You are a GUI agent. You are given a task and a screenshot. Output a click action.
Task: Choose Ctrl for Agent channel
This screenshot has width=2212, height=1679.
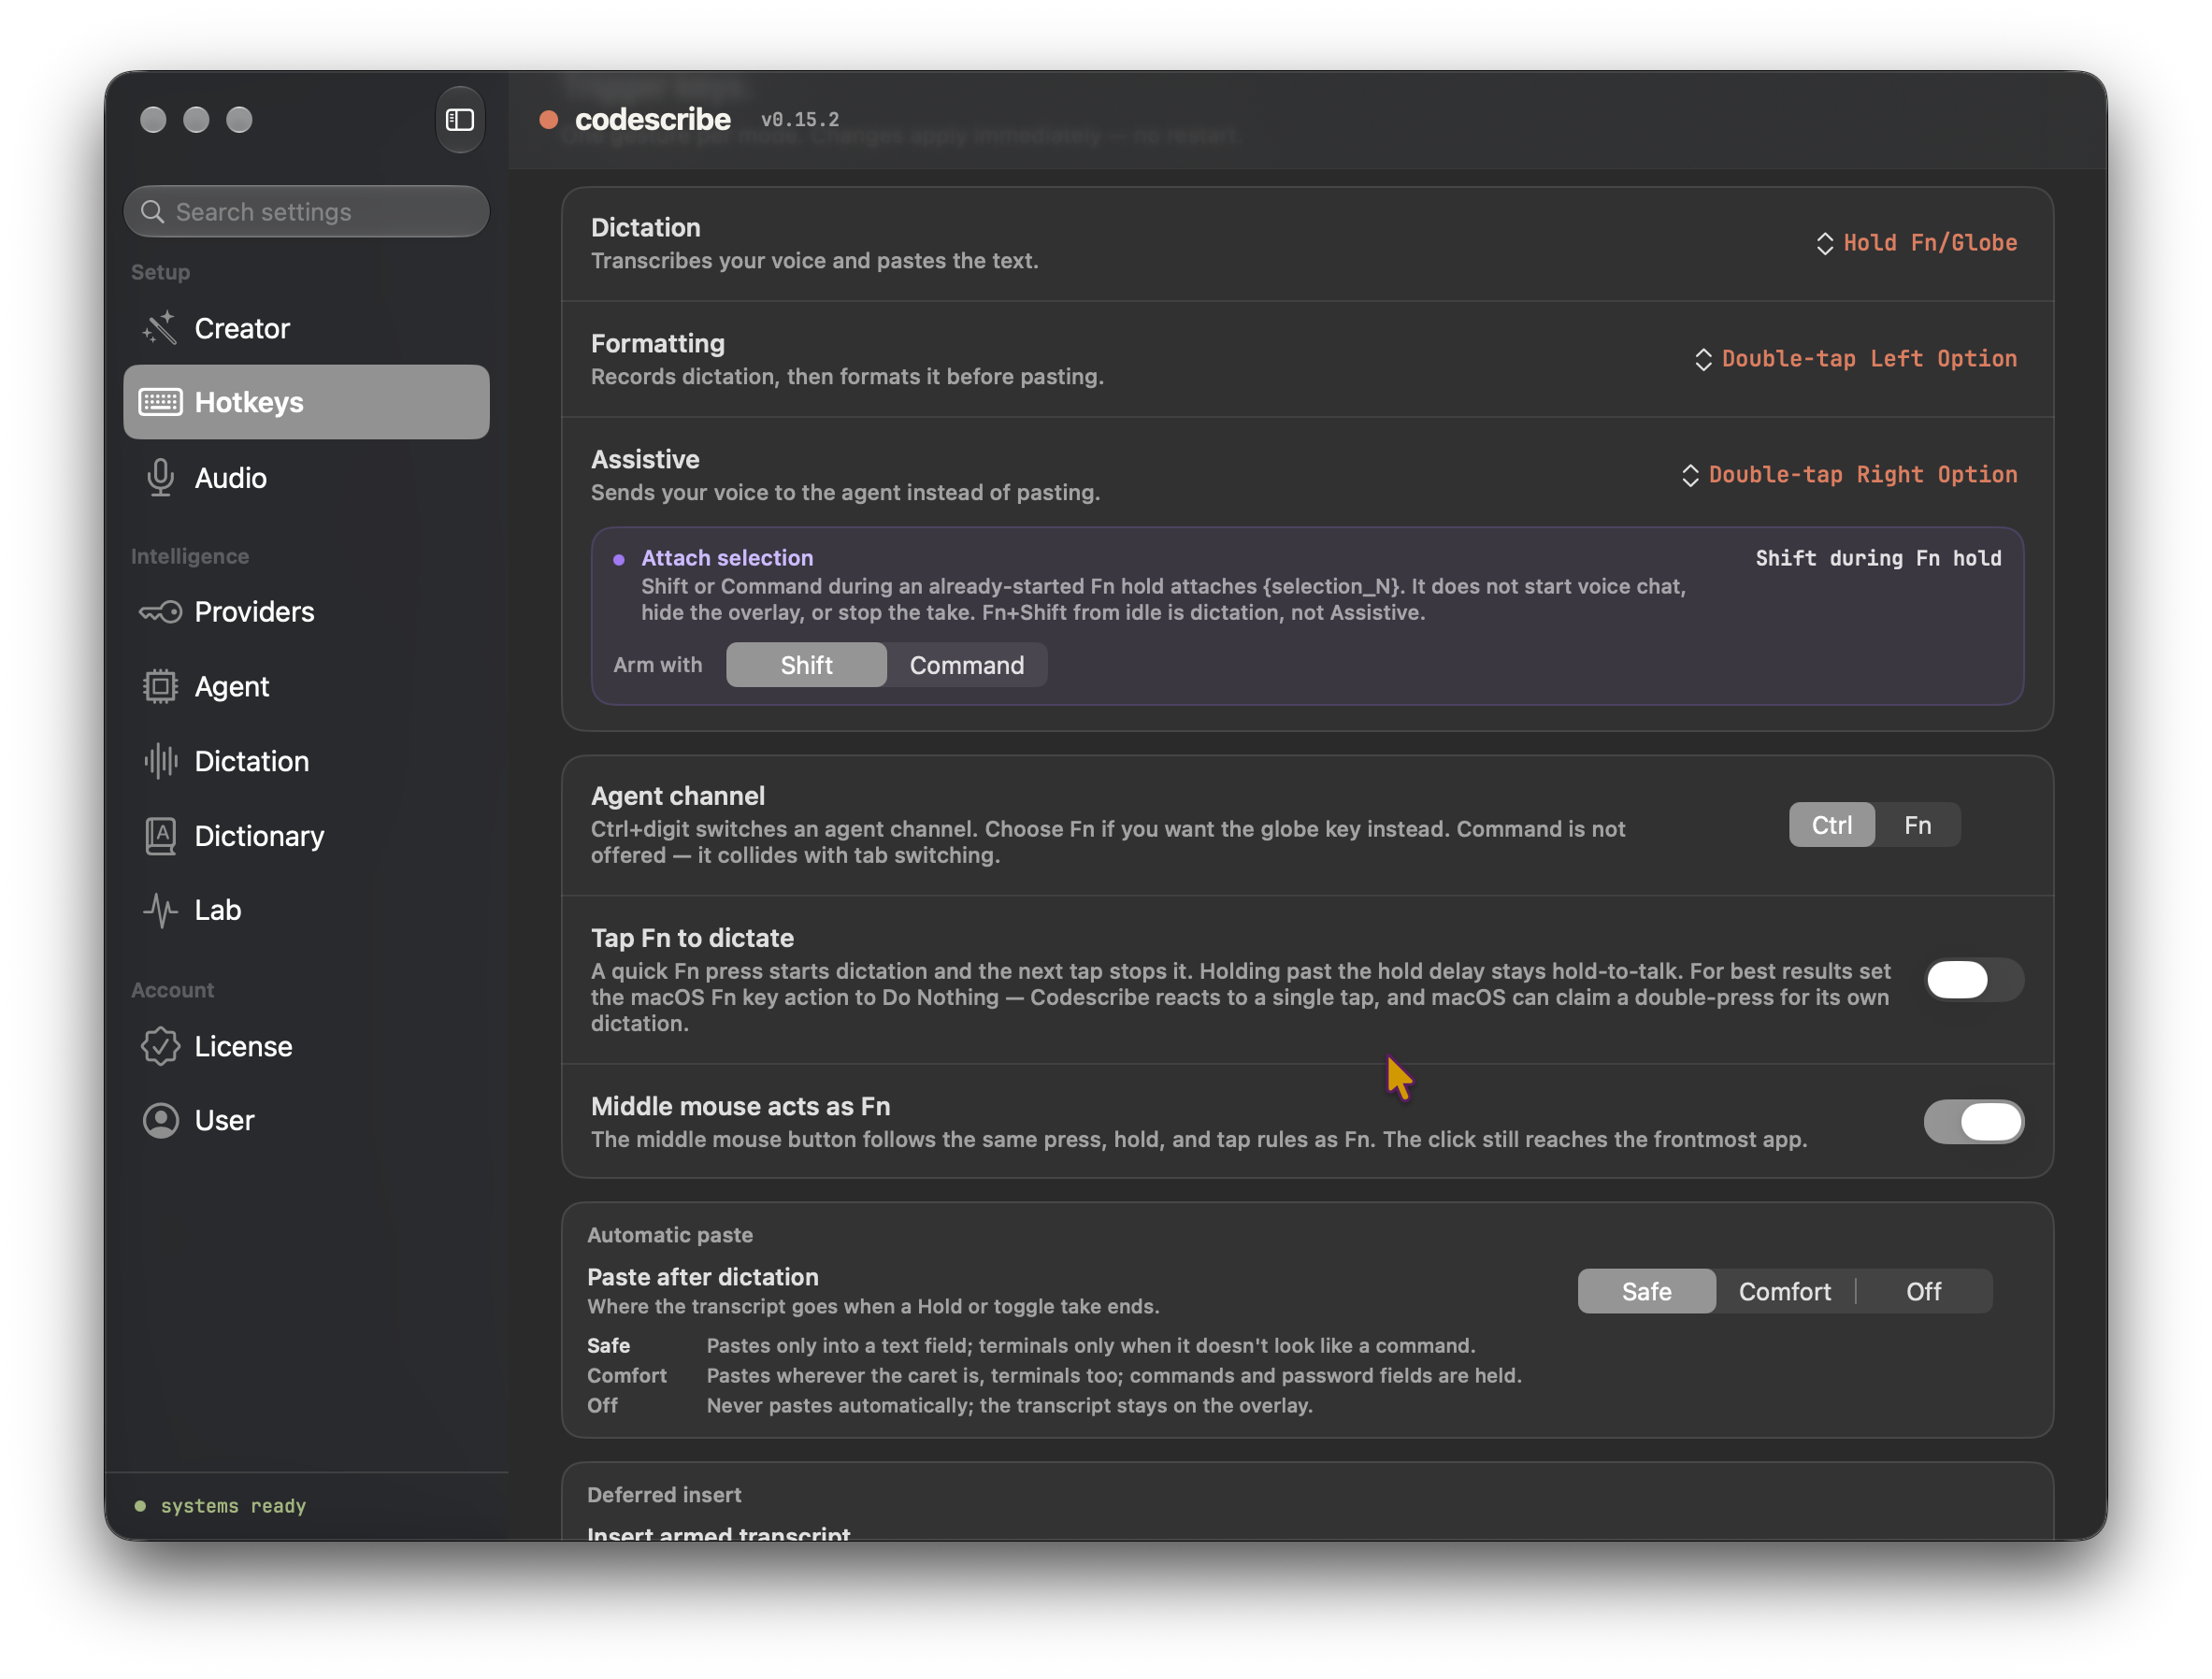point(1831,825)
